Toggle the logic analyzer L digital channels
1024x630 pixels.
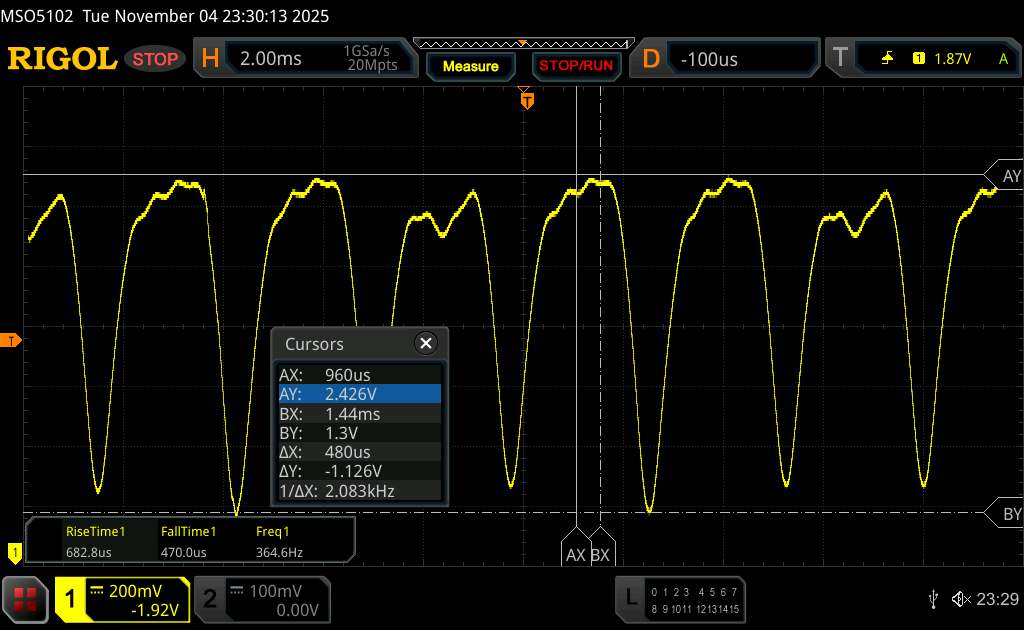682,599
